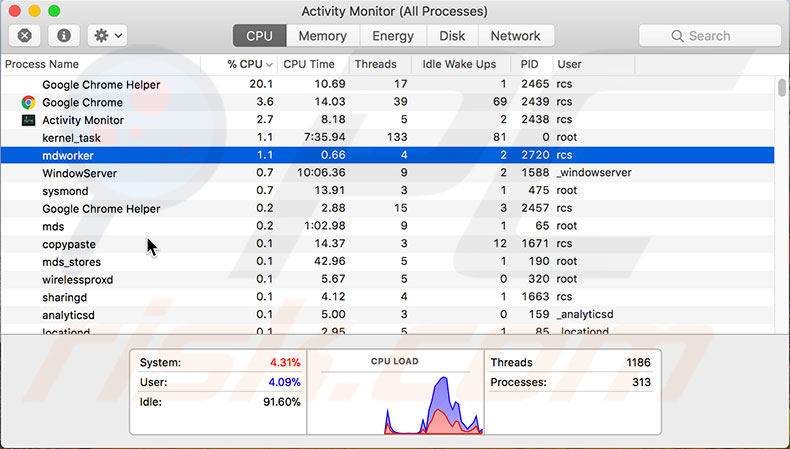Image resolution: width=790 pixels, height=449 pixels.
Task: Select the Activity Monitor process row
Action: pos(387,119)
